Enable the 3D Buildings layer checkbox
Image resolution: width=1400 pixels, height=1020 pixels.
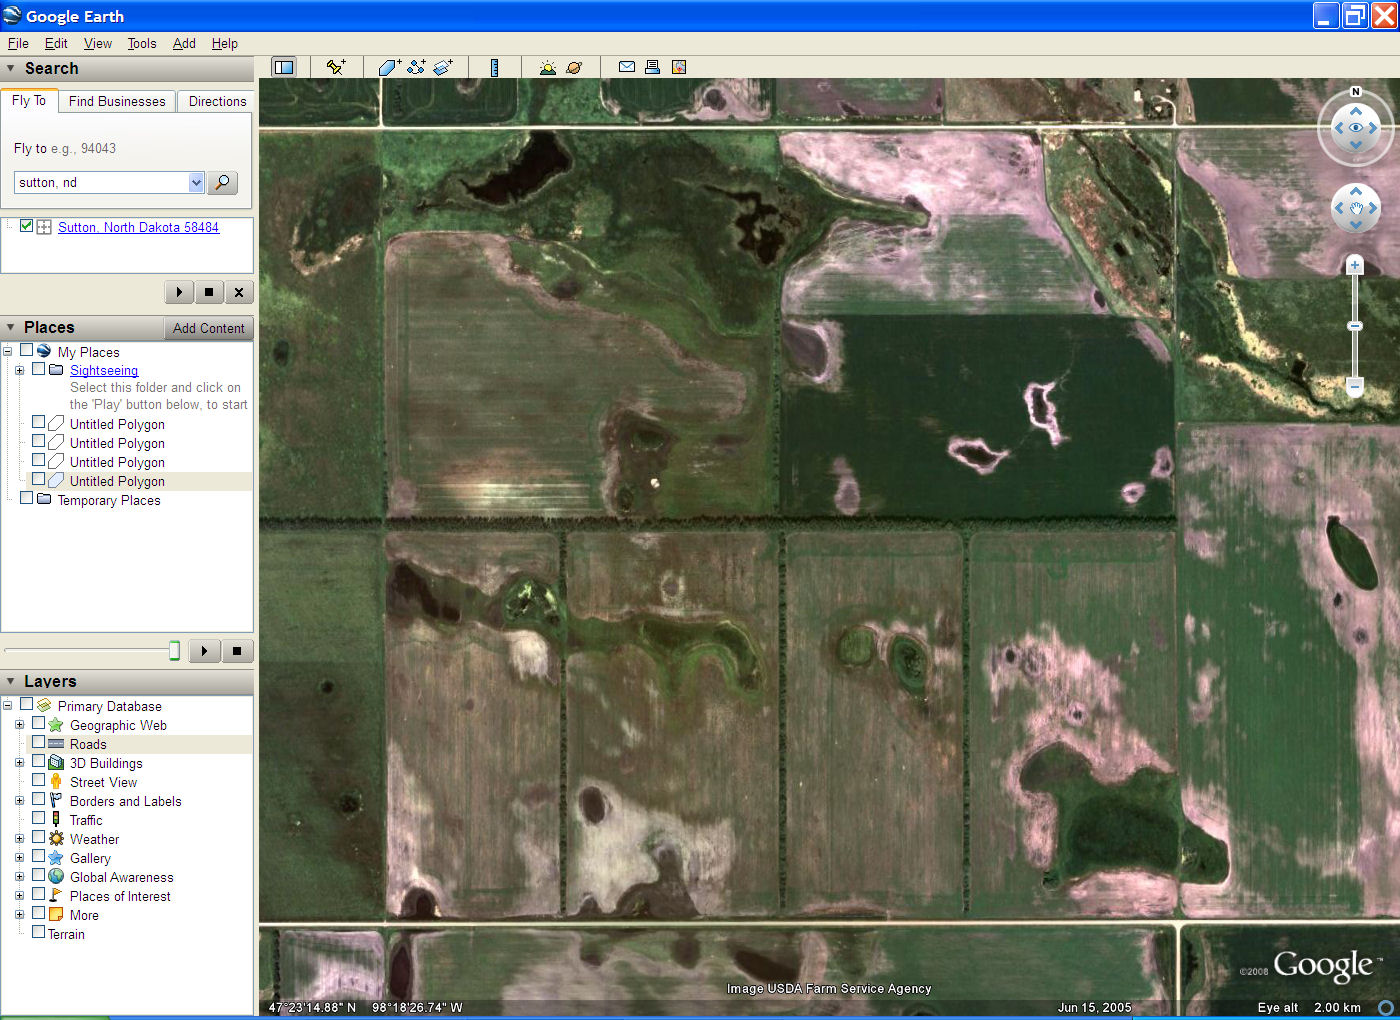39,762
